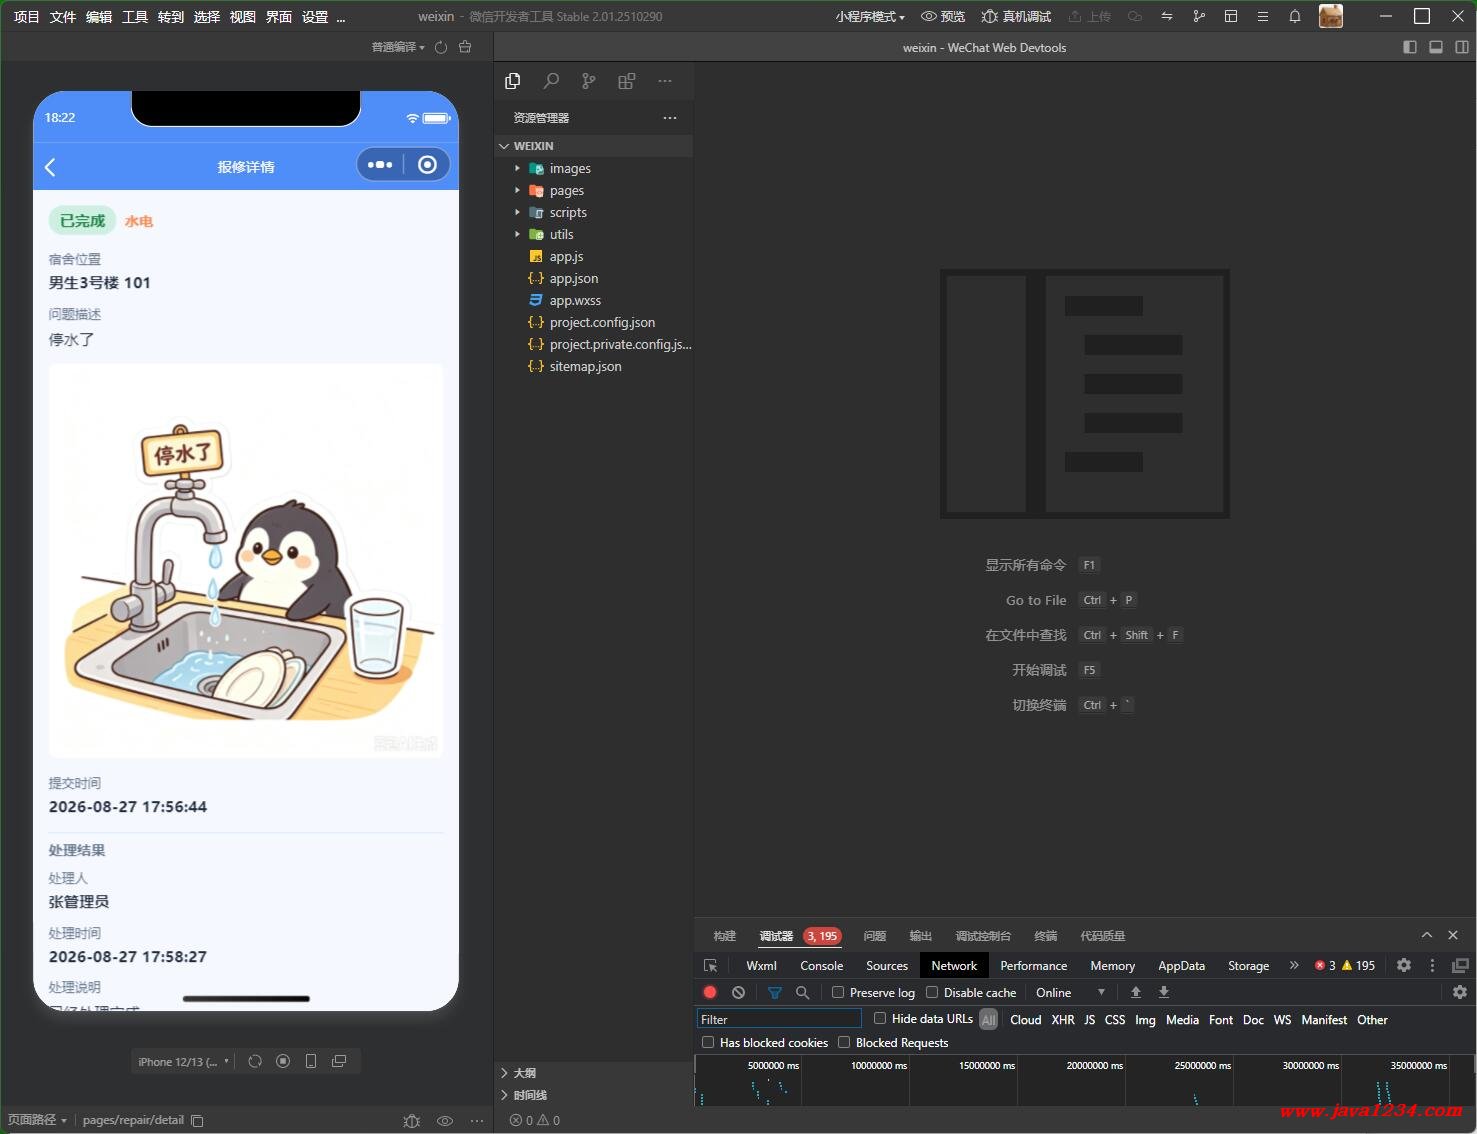This screenshot has height=1134, width=1477.
Task: Click the stop icon below the simulator
Action: point(283,1061)
